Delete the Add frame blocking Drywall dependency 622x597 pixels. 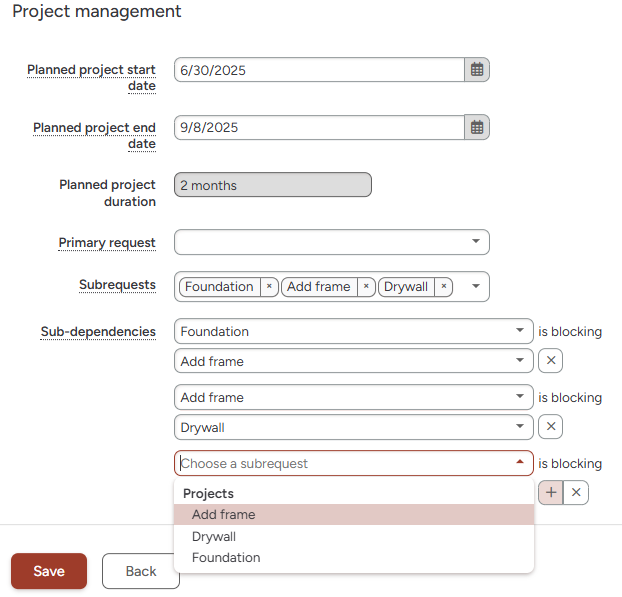pos(551,427)
